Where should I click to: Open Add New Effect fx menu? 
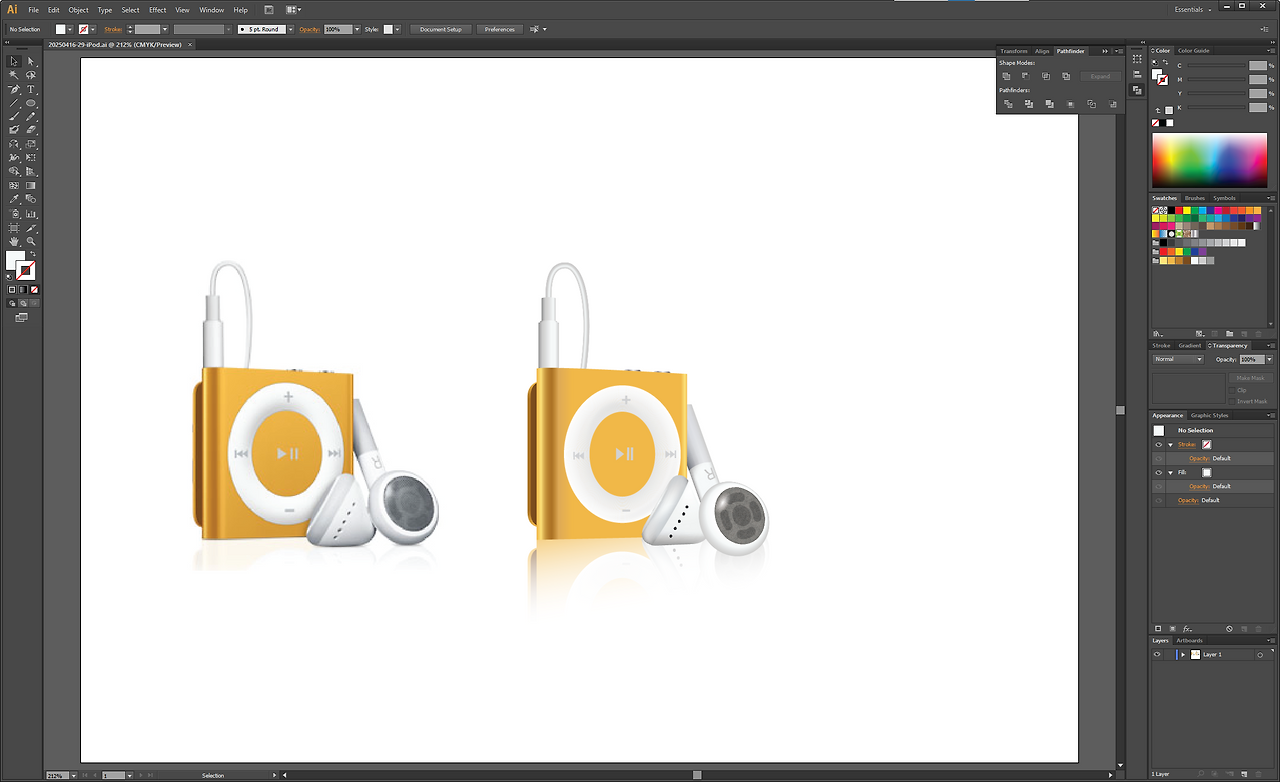pos(1187,628)
